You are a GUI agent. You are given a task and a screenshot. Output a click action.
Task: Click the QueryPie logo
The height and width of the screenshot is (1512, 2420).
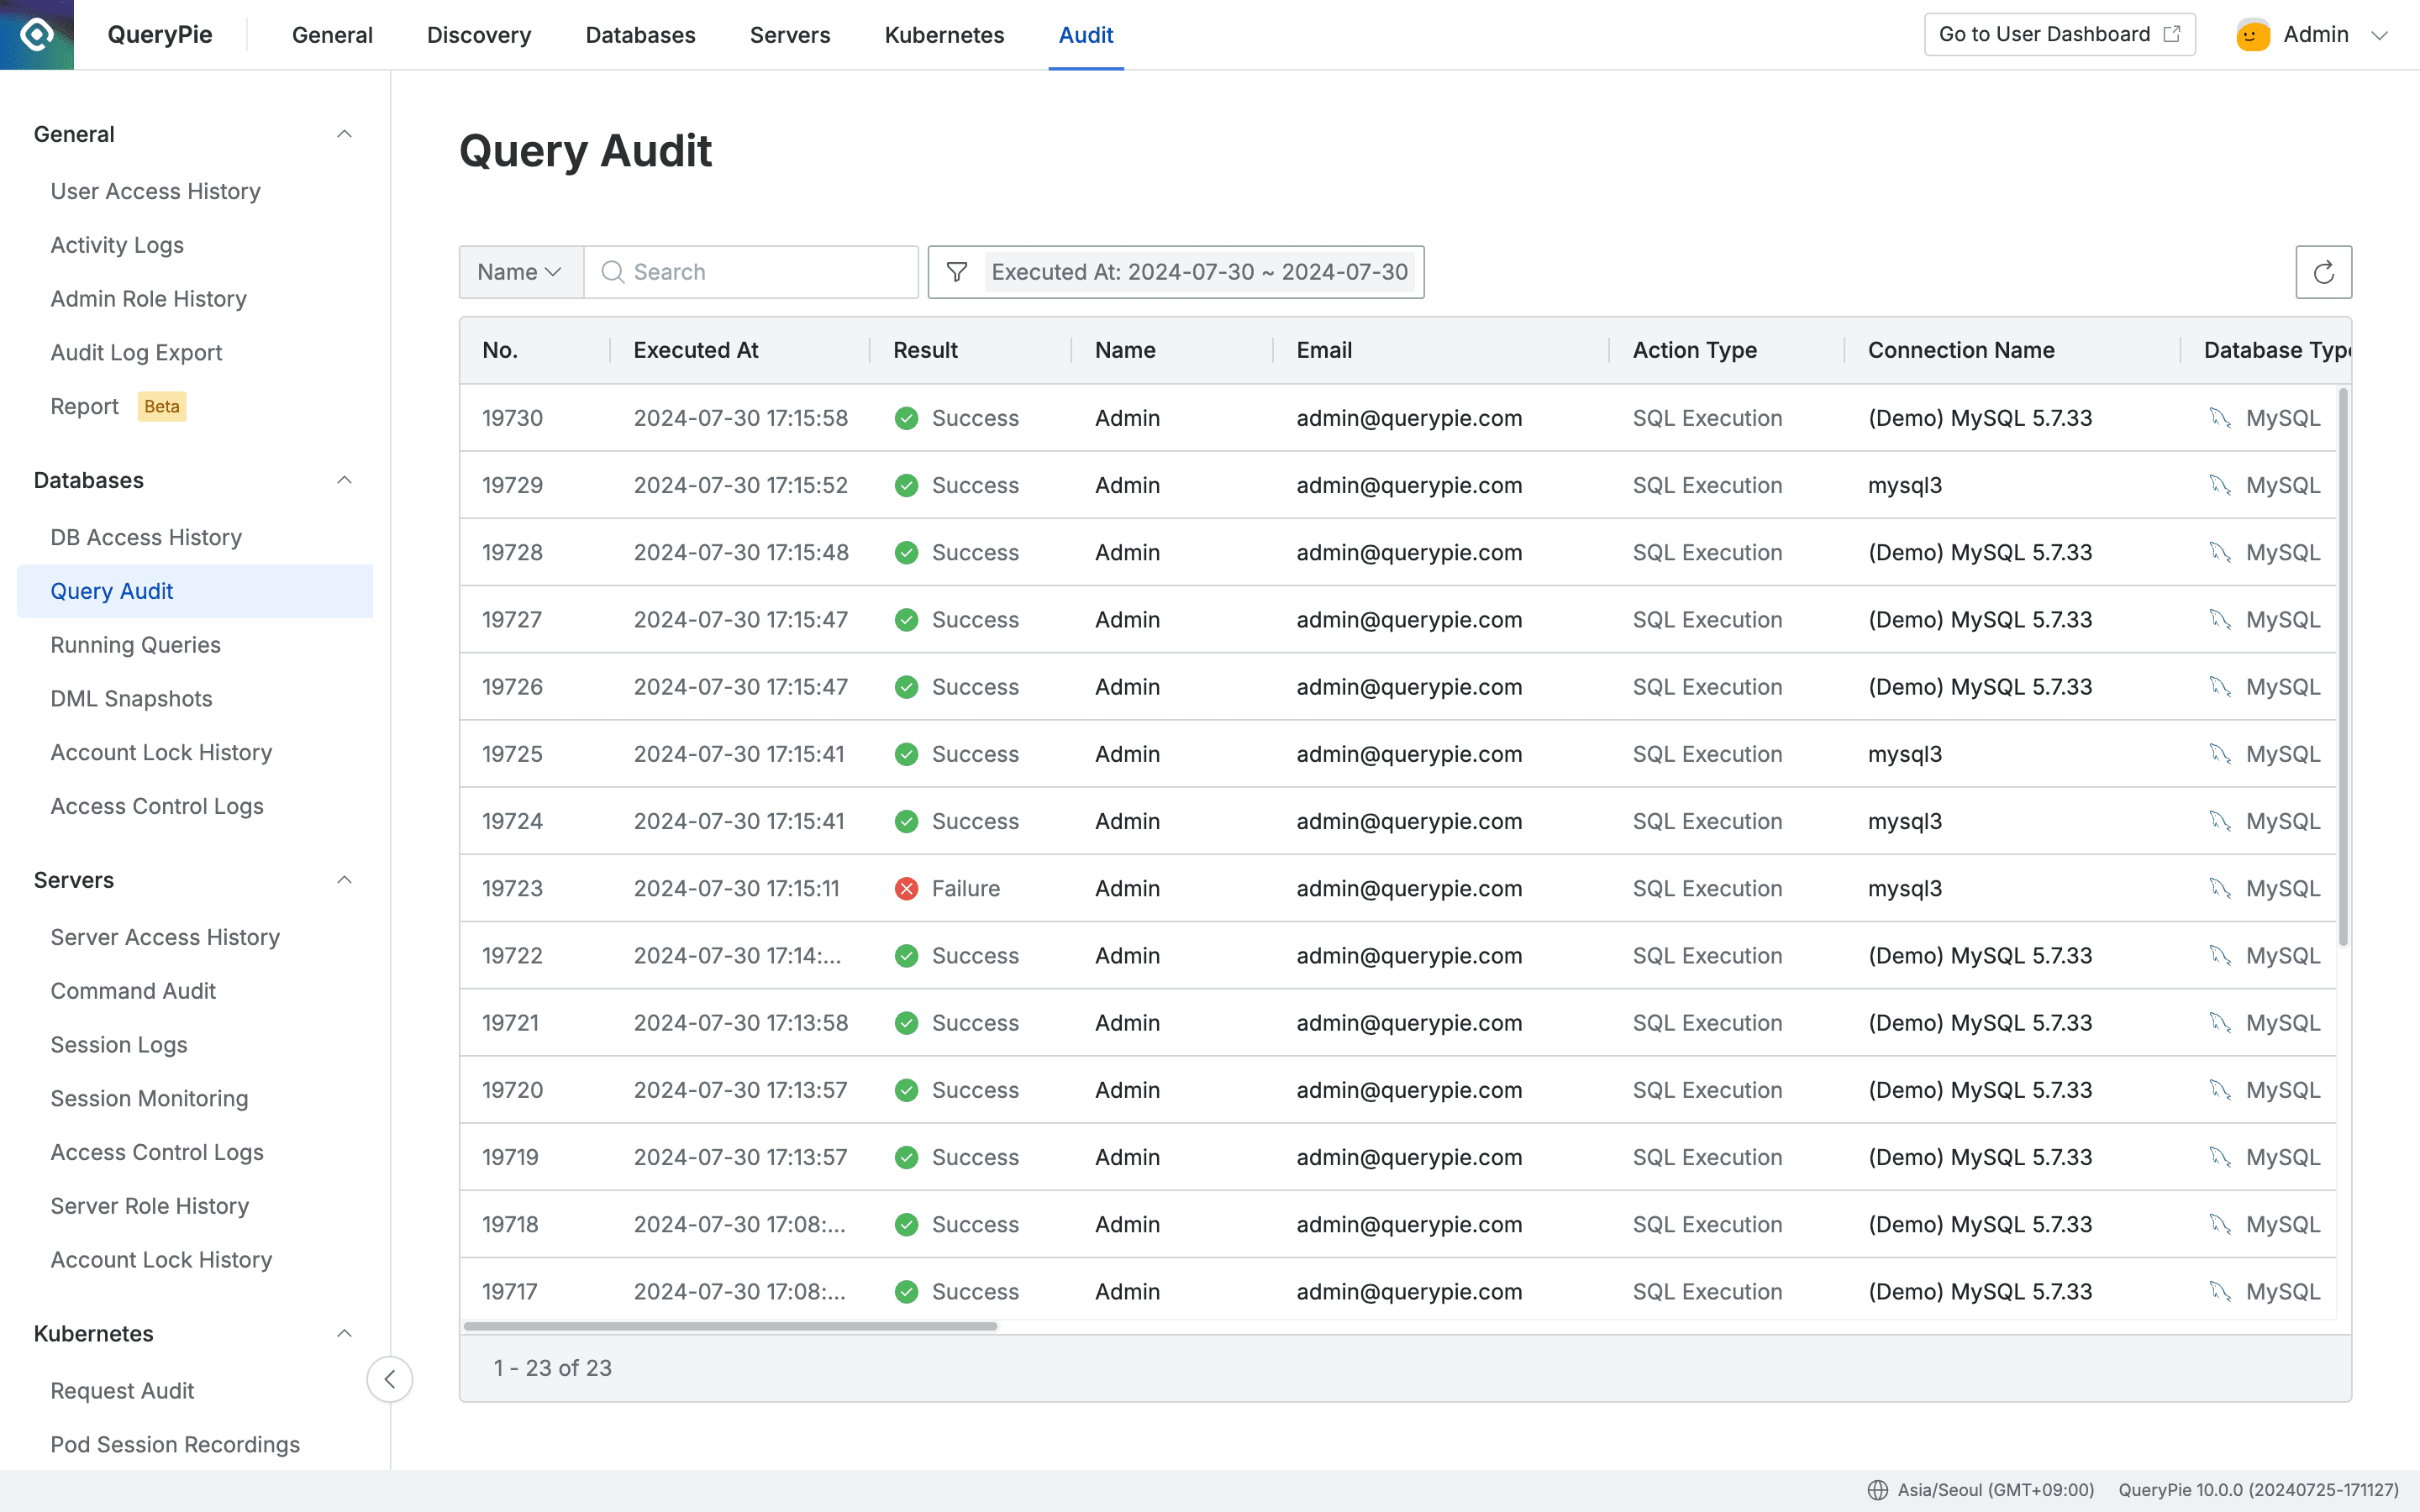(x=37, y=34)
